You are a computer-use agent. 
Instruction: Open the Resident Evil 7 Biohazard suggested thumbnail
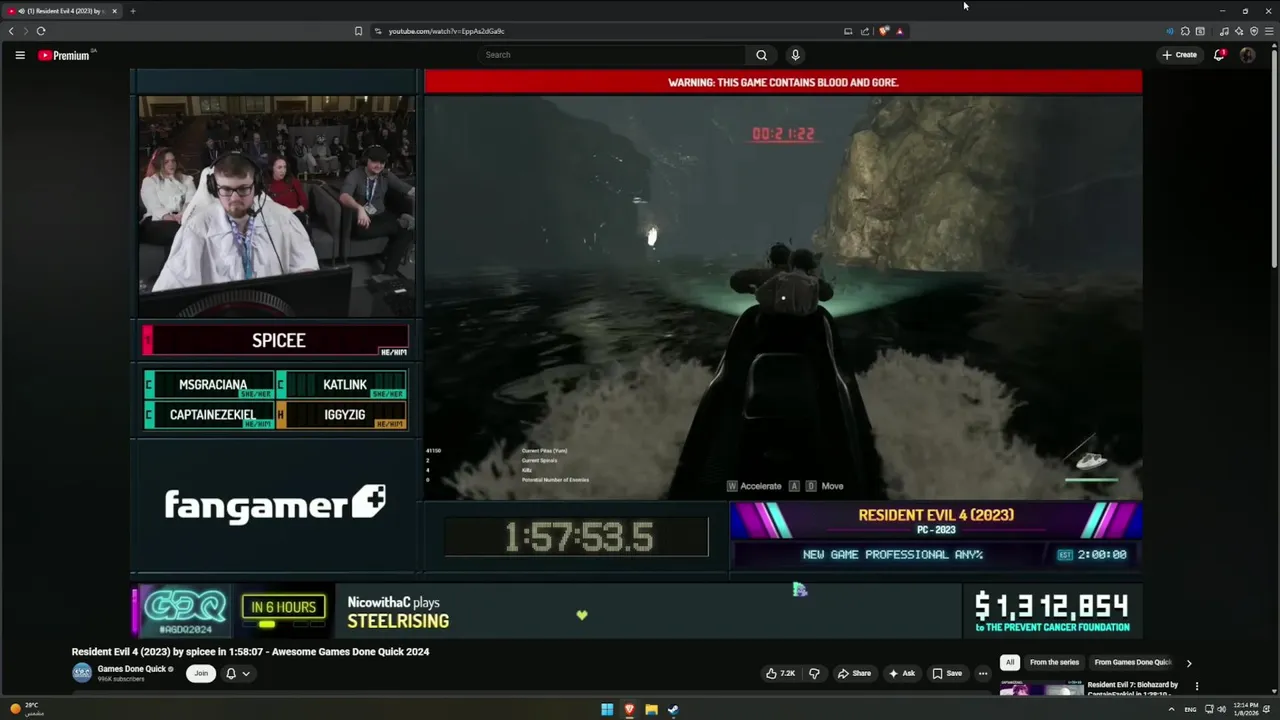coord(1041,688)
